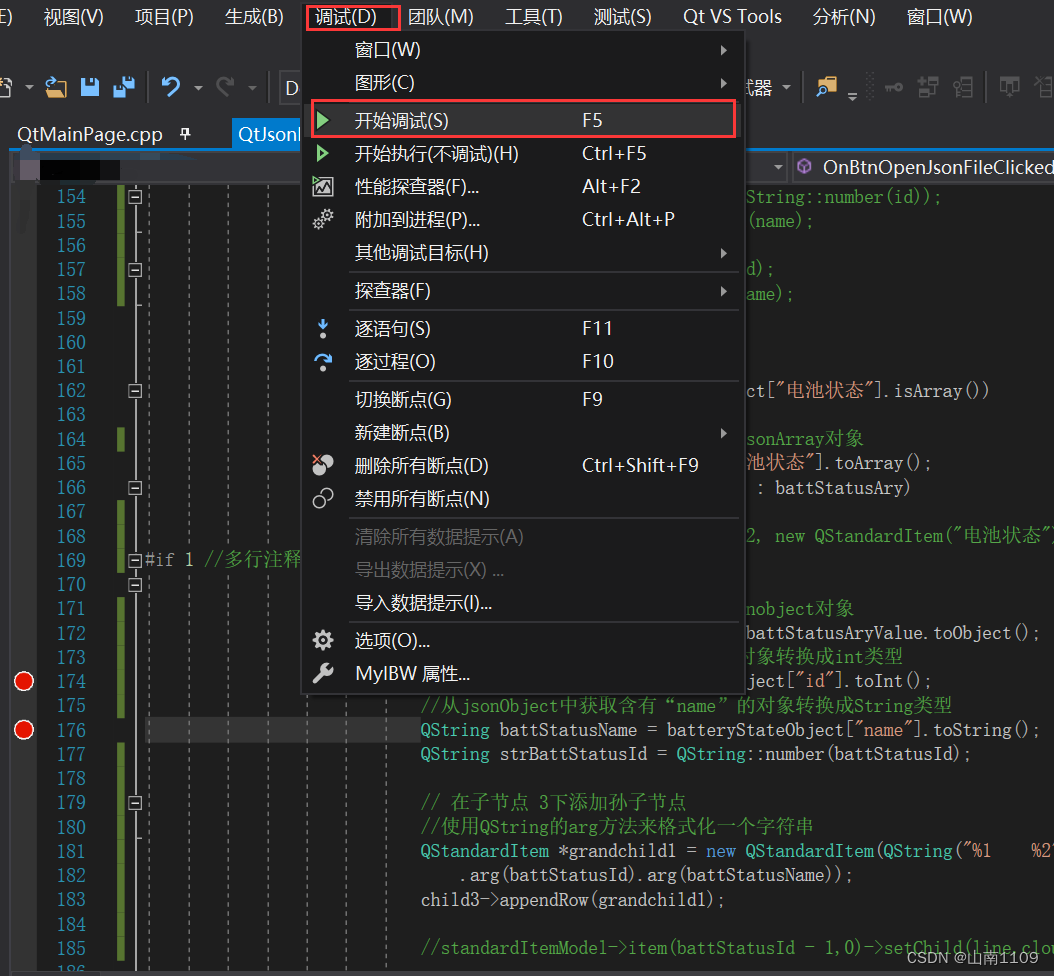Screen dimensions: 1054x976
Task: Open the New Item dropdown arrow
Action: (x=29, y=88)
